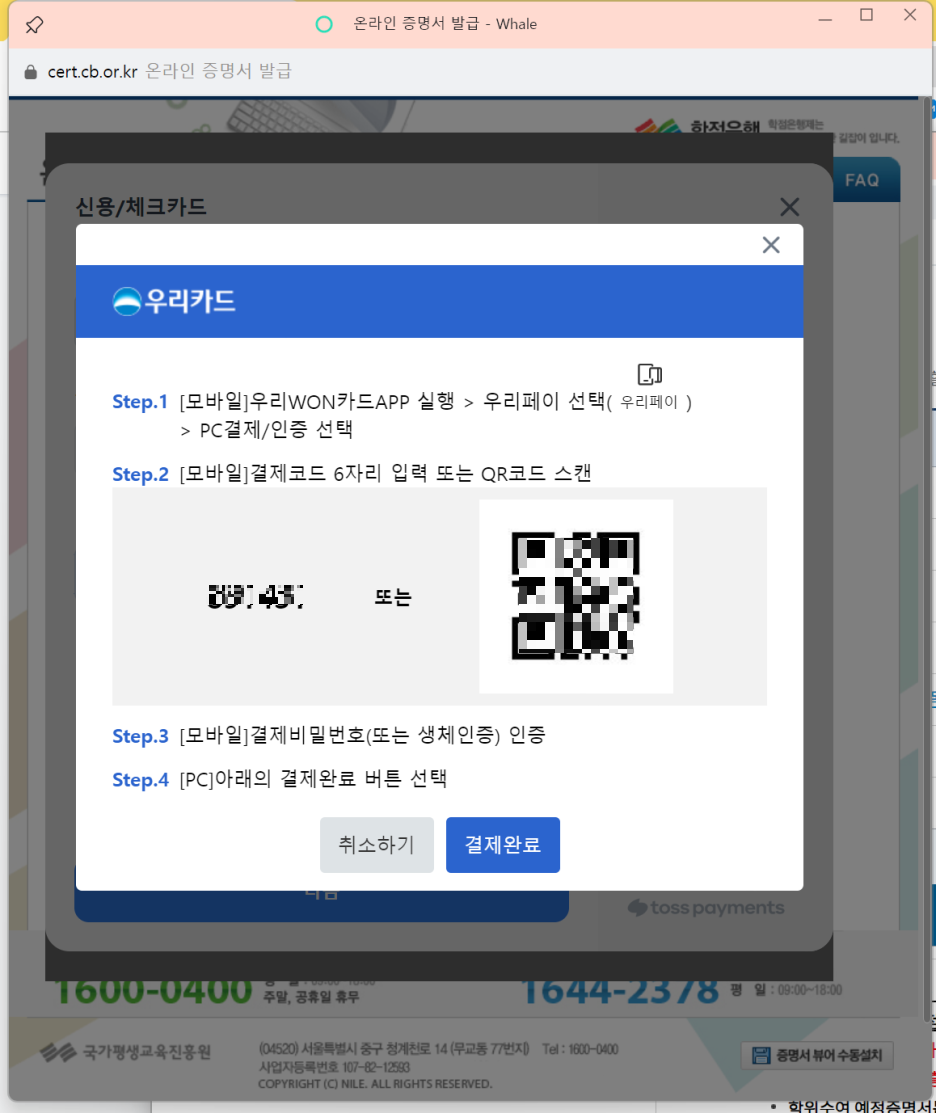Click the 우리카드 logo
Screen dimensions: 936x1113
point(175,301)
